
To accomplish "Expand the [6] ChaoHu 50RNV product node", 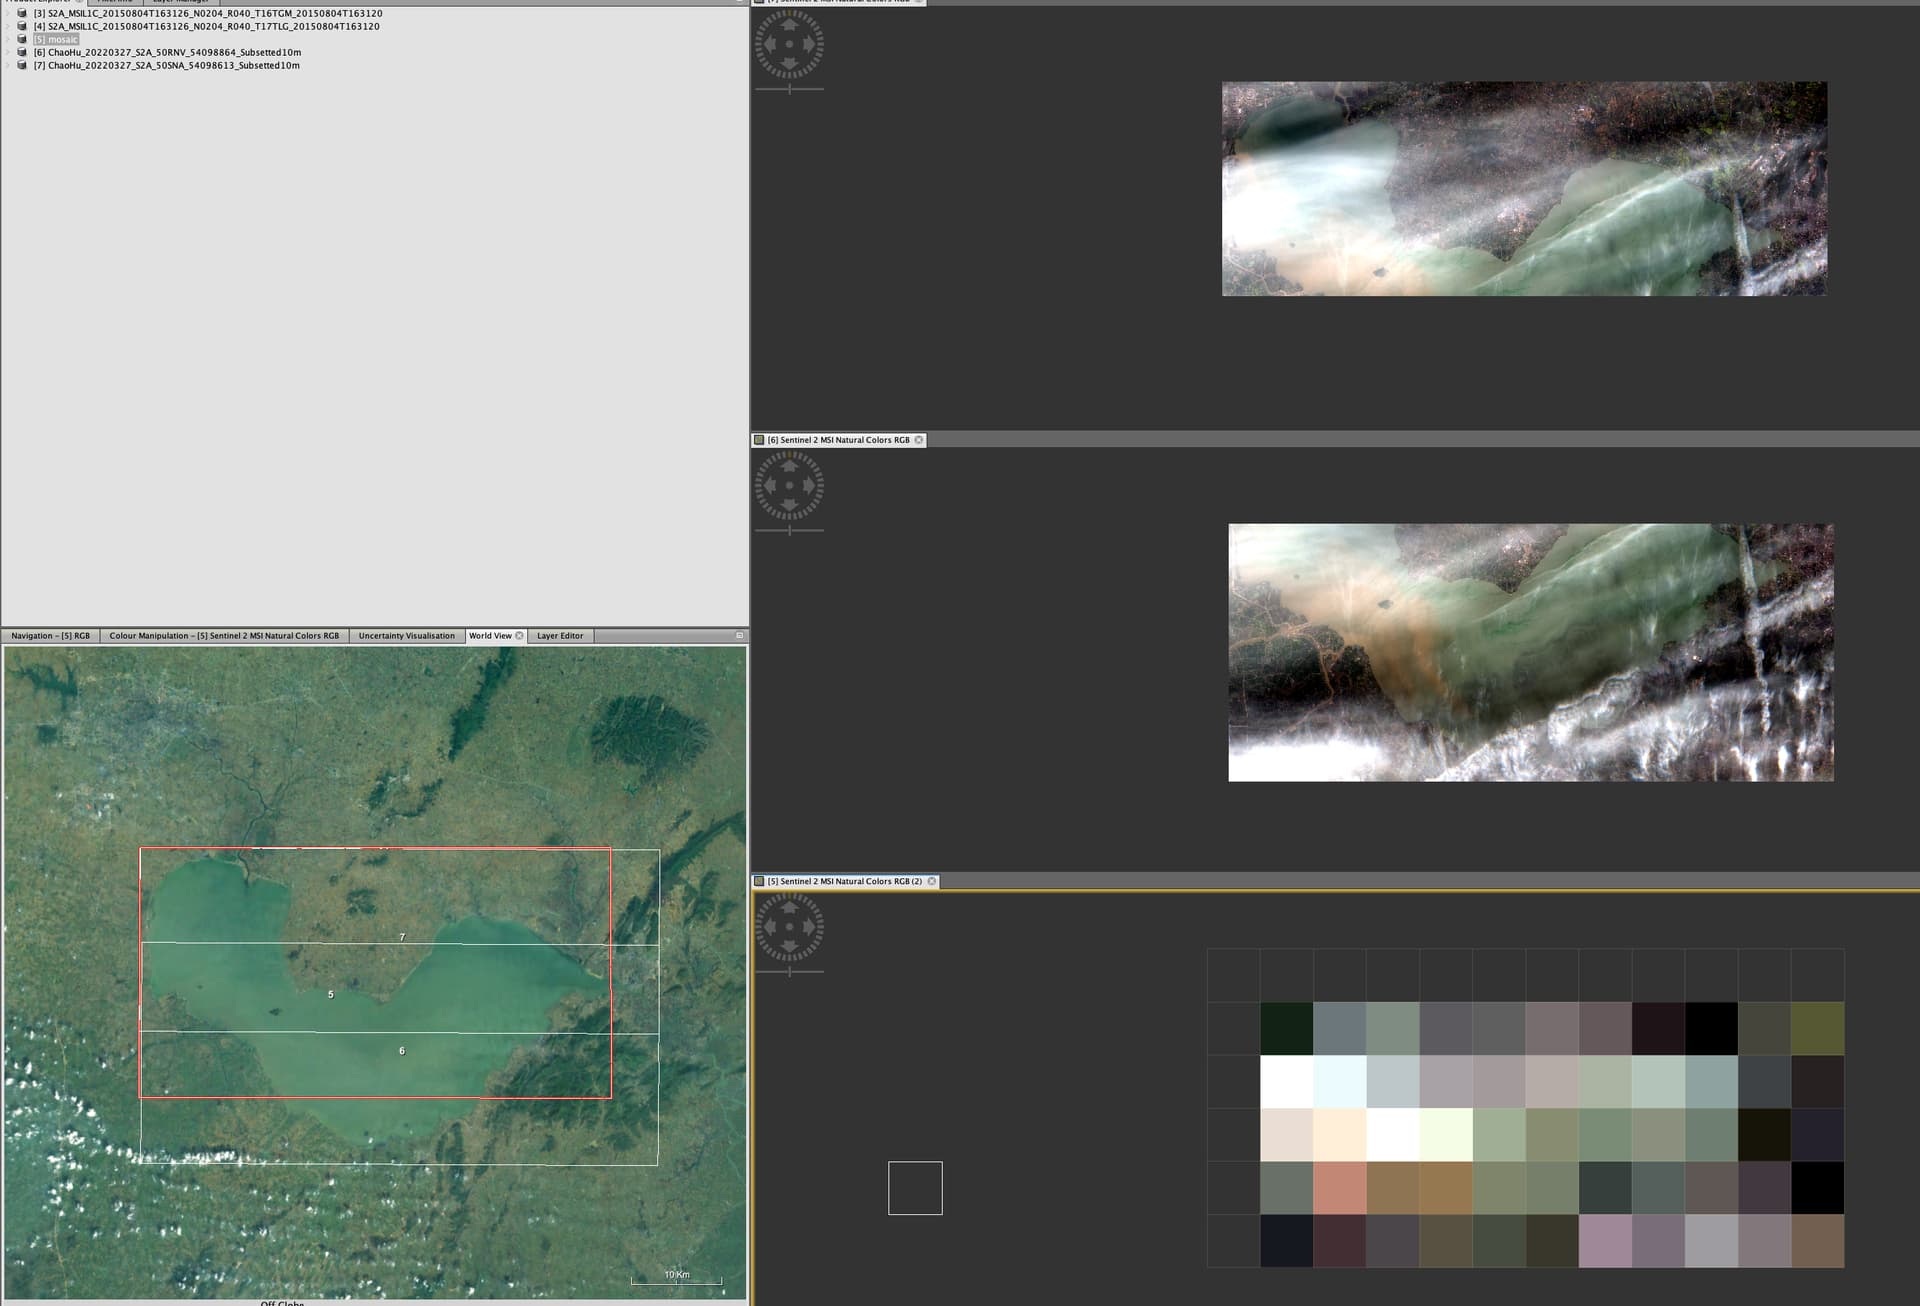I will click(8, 52).
